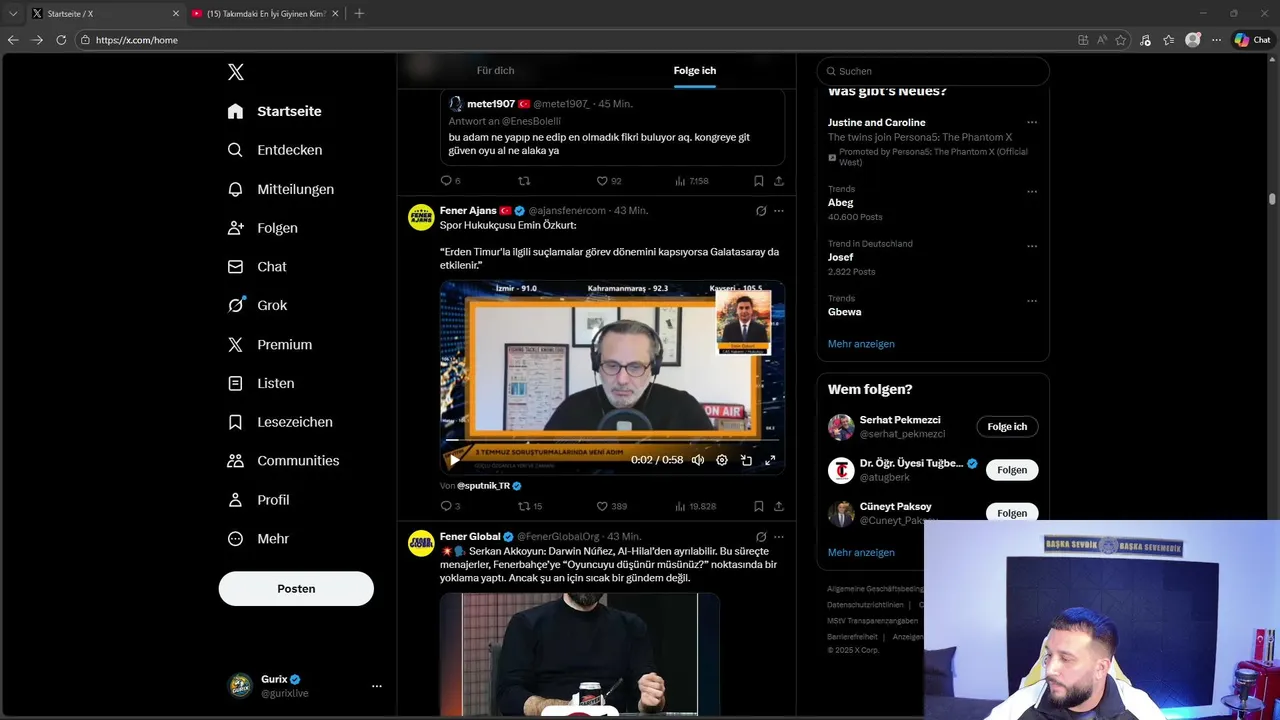Open more options on Fener Global post
The height and width of the screenshot is (720, 1280).
tap(779, 537)
